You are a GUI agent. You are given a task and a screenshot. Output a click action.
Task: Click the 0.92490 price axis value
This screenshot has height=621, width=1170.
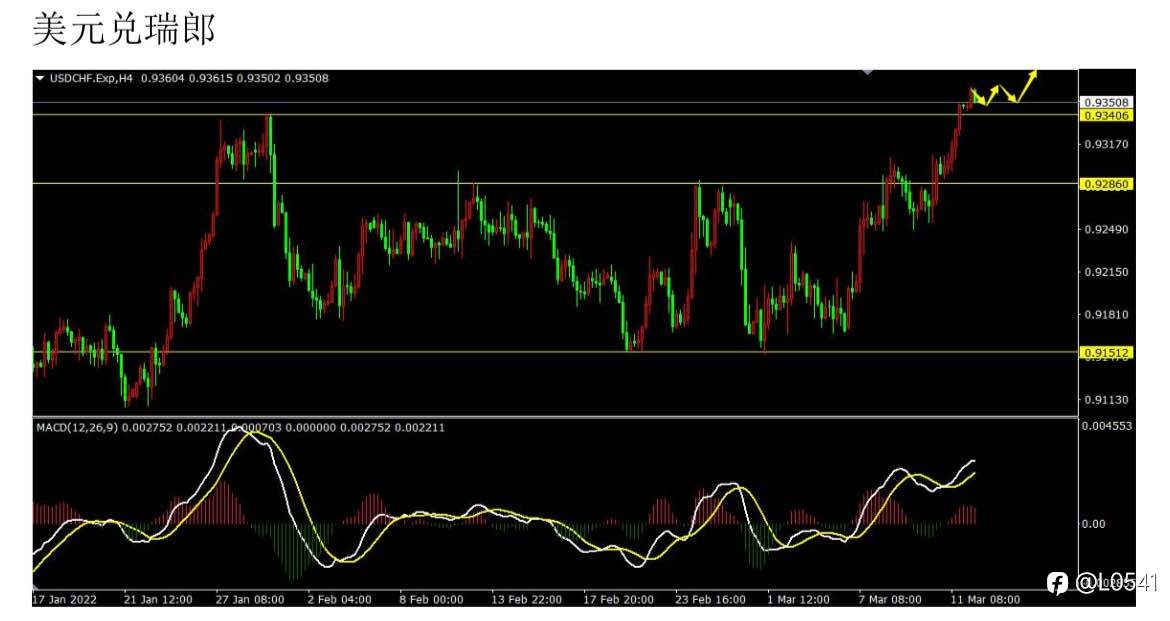pos(1106,229)
